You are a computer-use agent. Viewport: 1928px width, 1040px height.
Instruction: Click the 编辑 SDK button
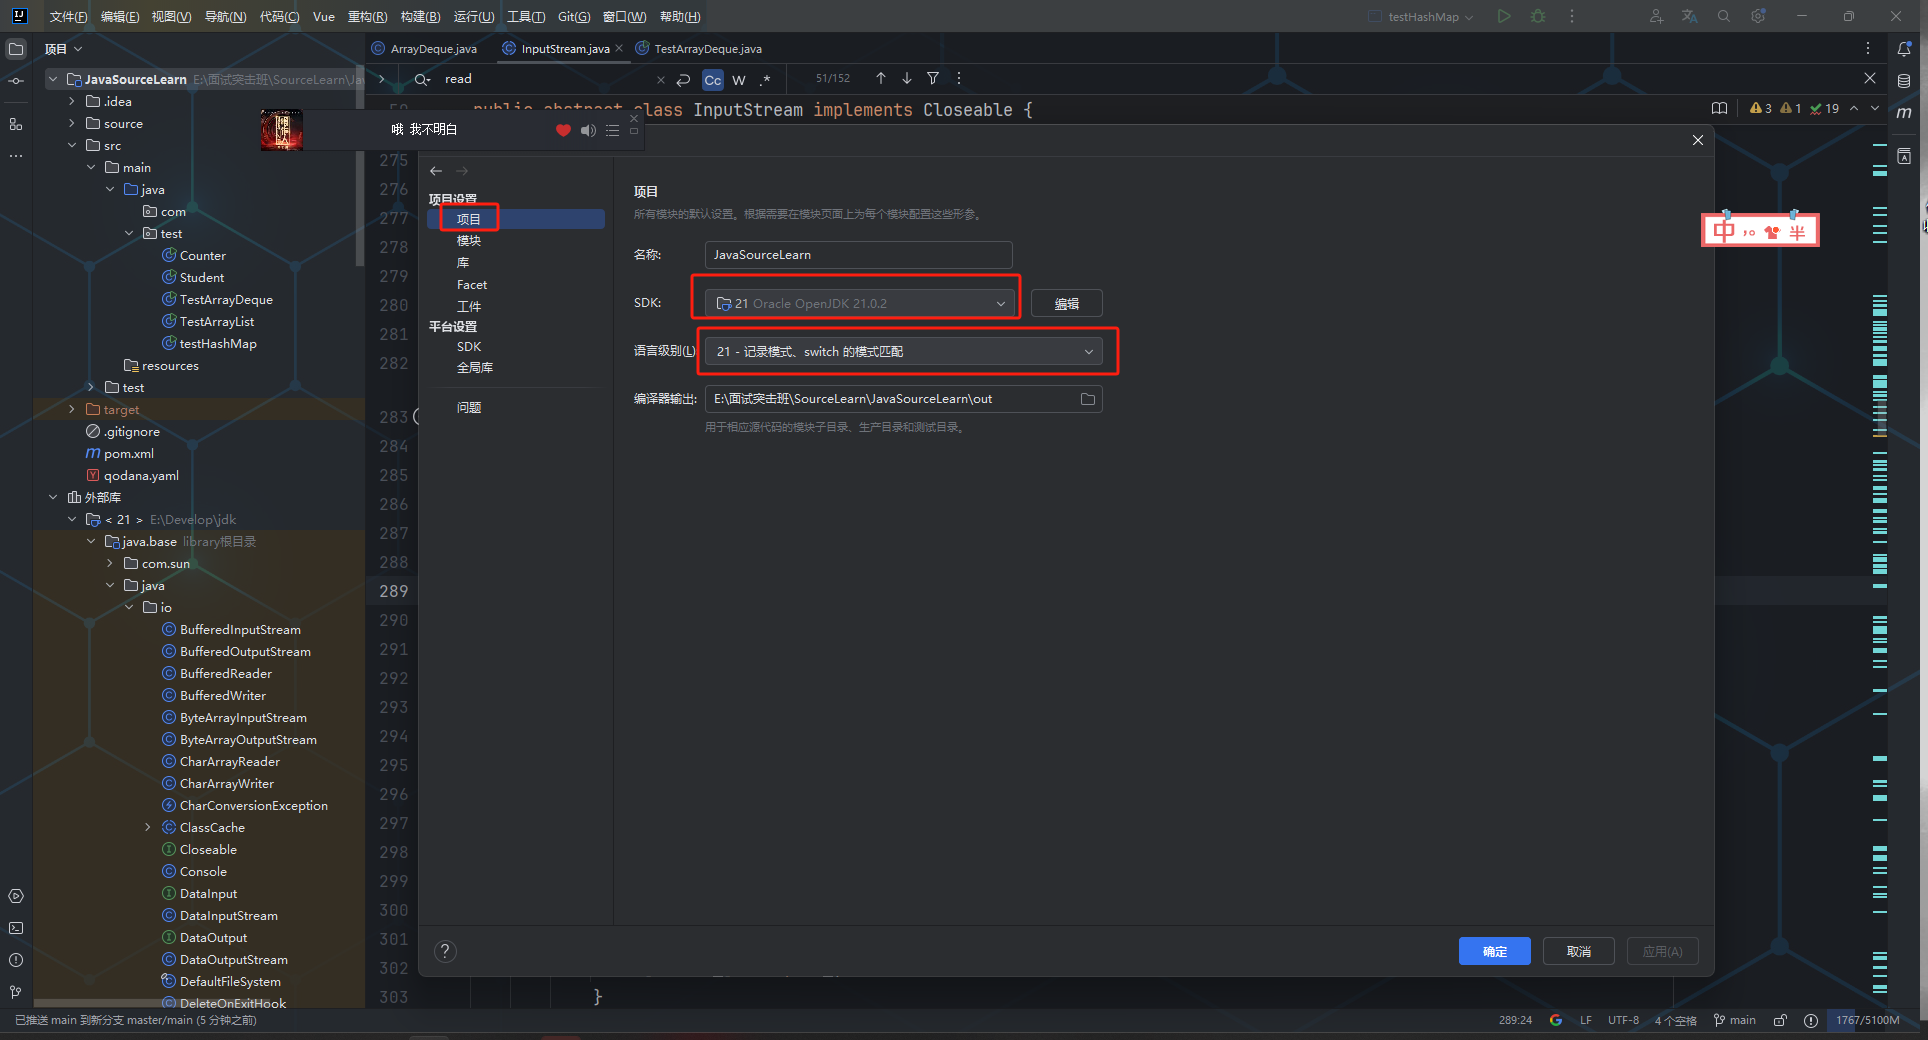(1066, 303)
